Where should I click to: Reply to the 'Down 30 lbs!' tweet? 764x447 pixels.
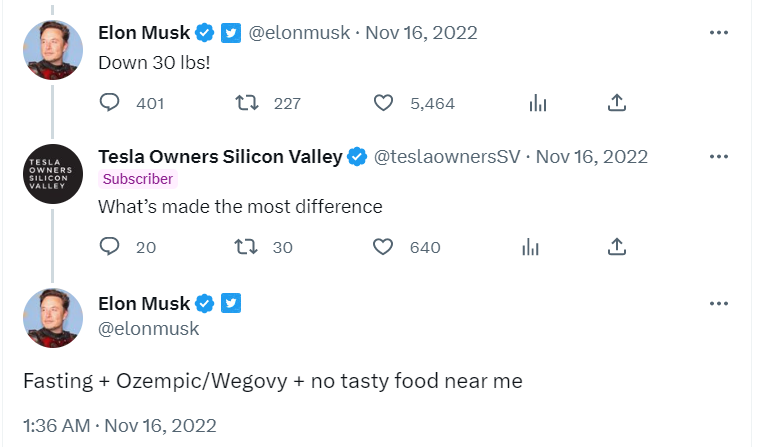click(111, 102)
